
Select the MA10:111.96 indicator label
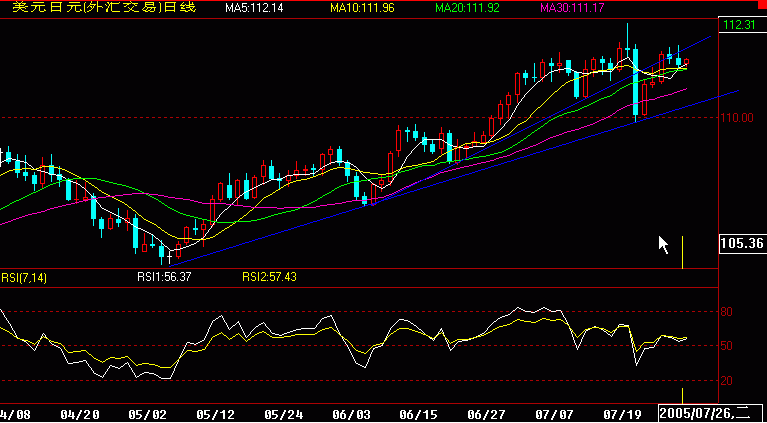pyautogui.click(x=362, y=8)
